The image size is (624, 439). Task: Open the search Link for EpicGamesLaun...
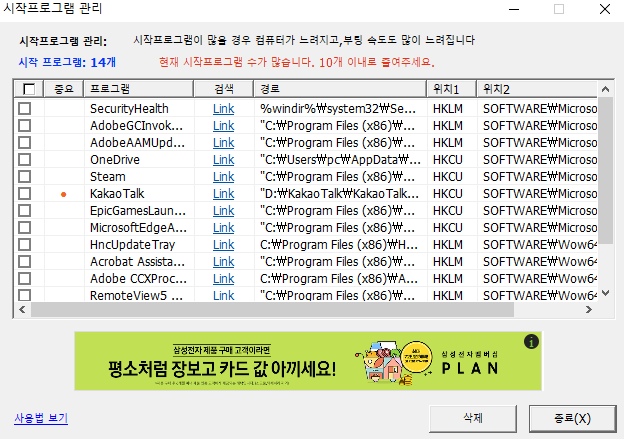224,211
